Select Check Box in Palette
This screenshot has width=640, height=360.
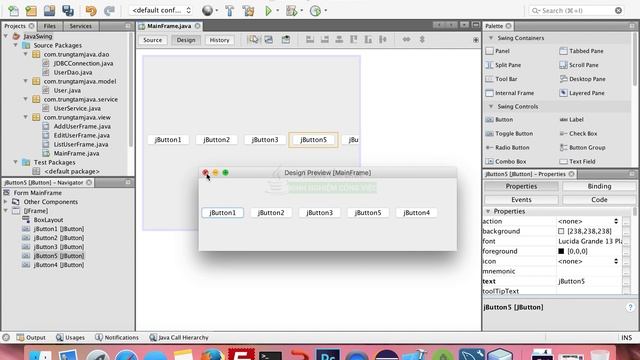pyautogui.click(x=578, y=133)
